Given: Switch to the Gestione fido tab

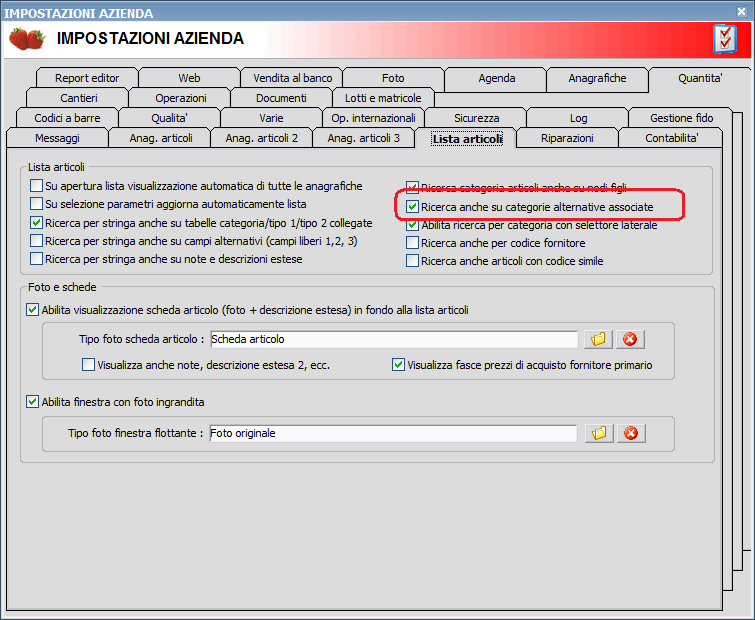Looking at the screenshot, I should point(681,118).
